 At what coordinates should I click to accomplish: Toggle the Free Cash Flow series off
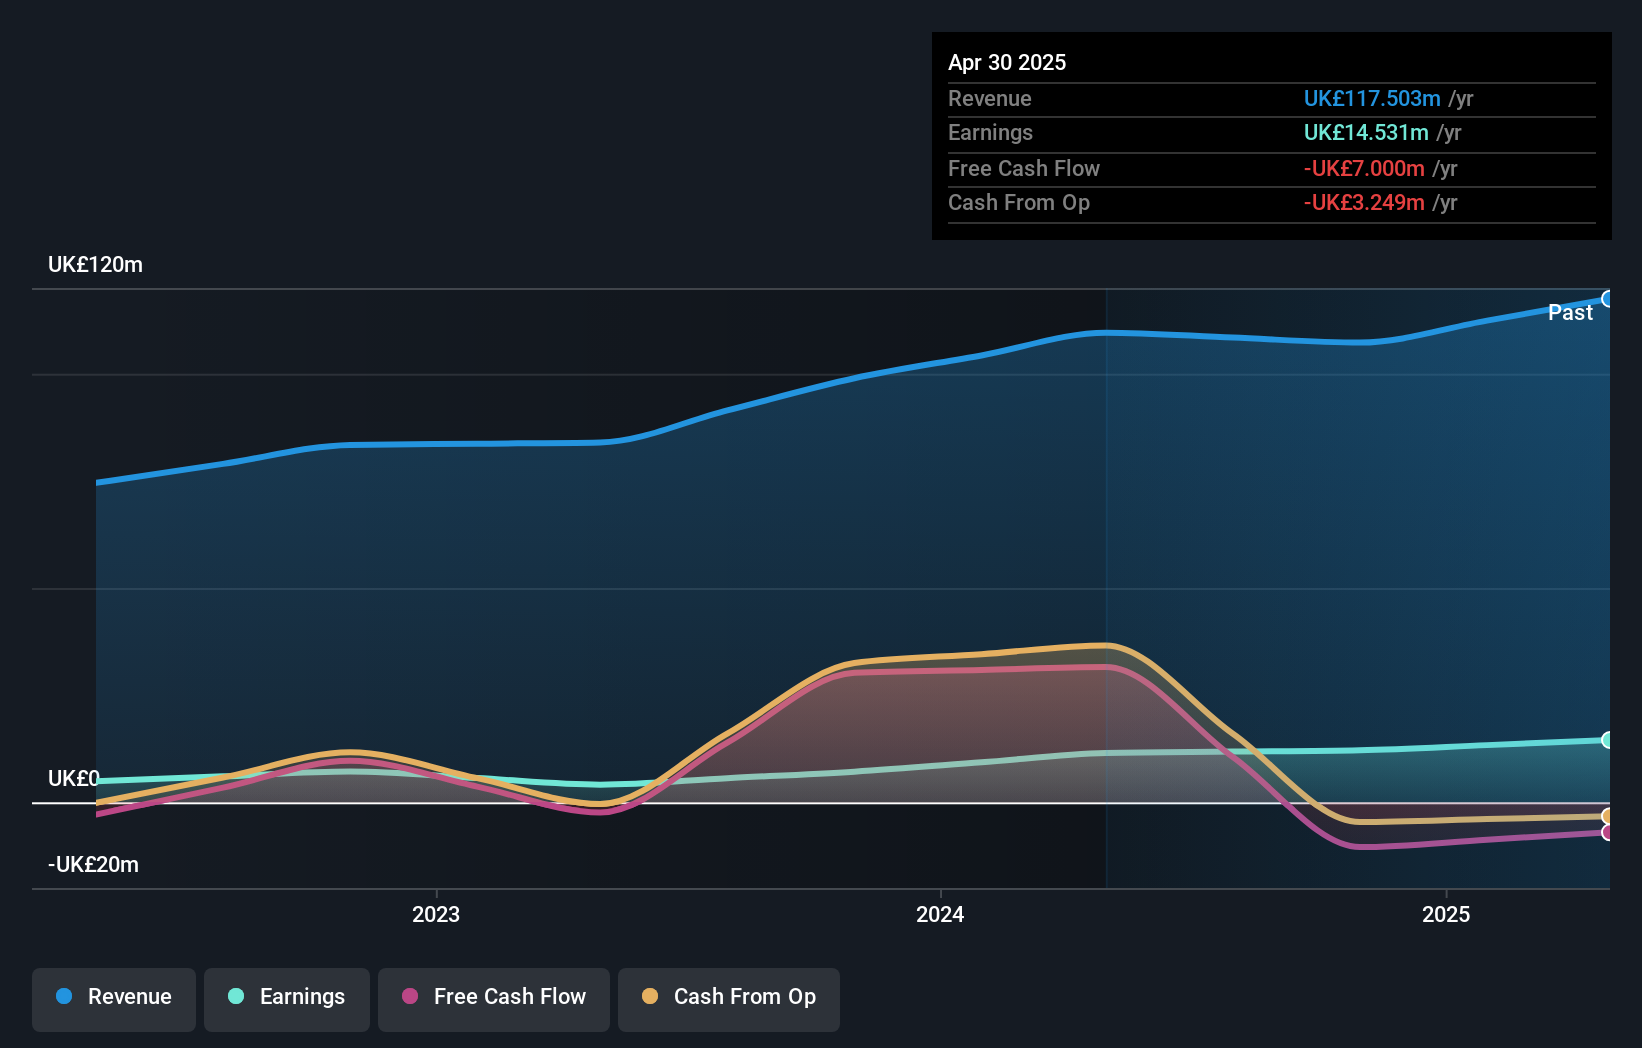pyautogui.click(x=493, y=997)
